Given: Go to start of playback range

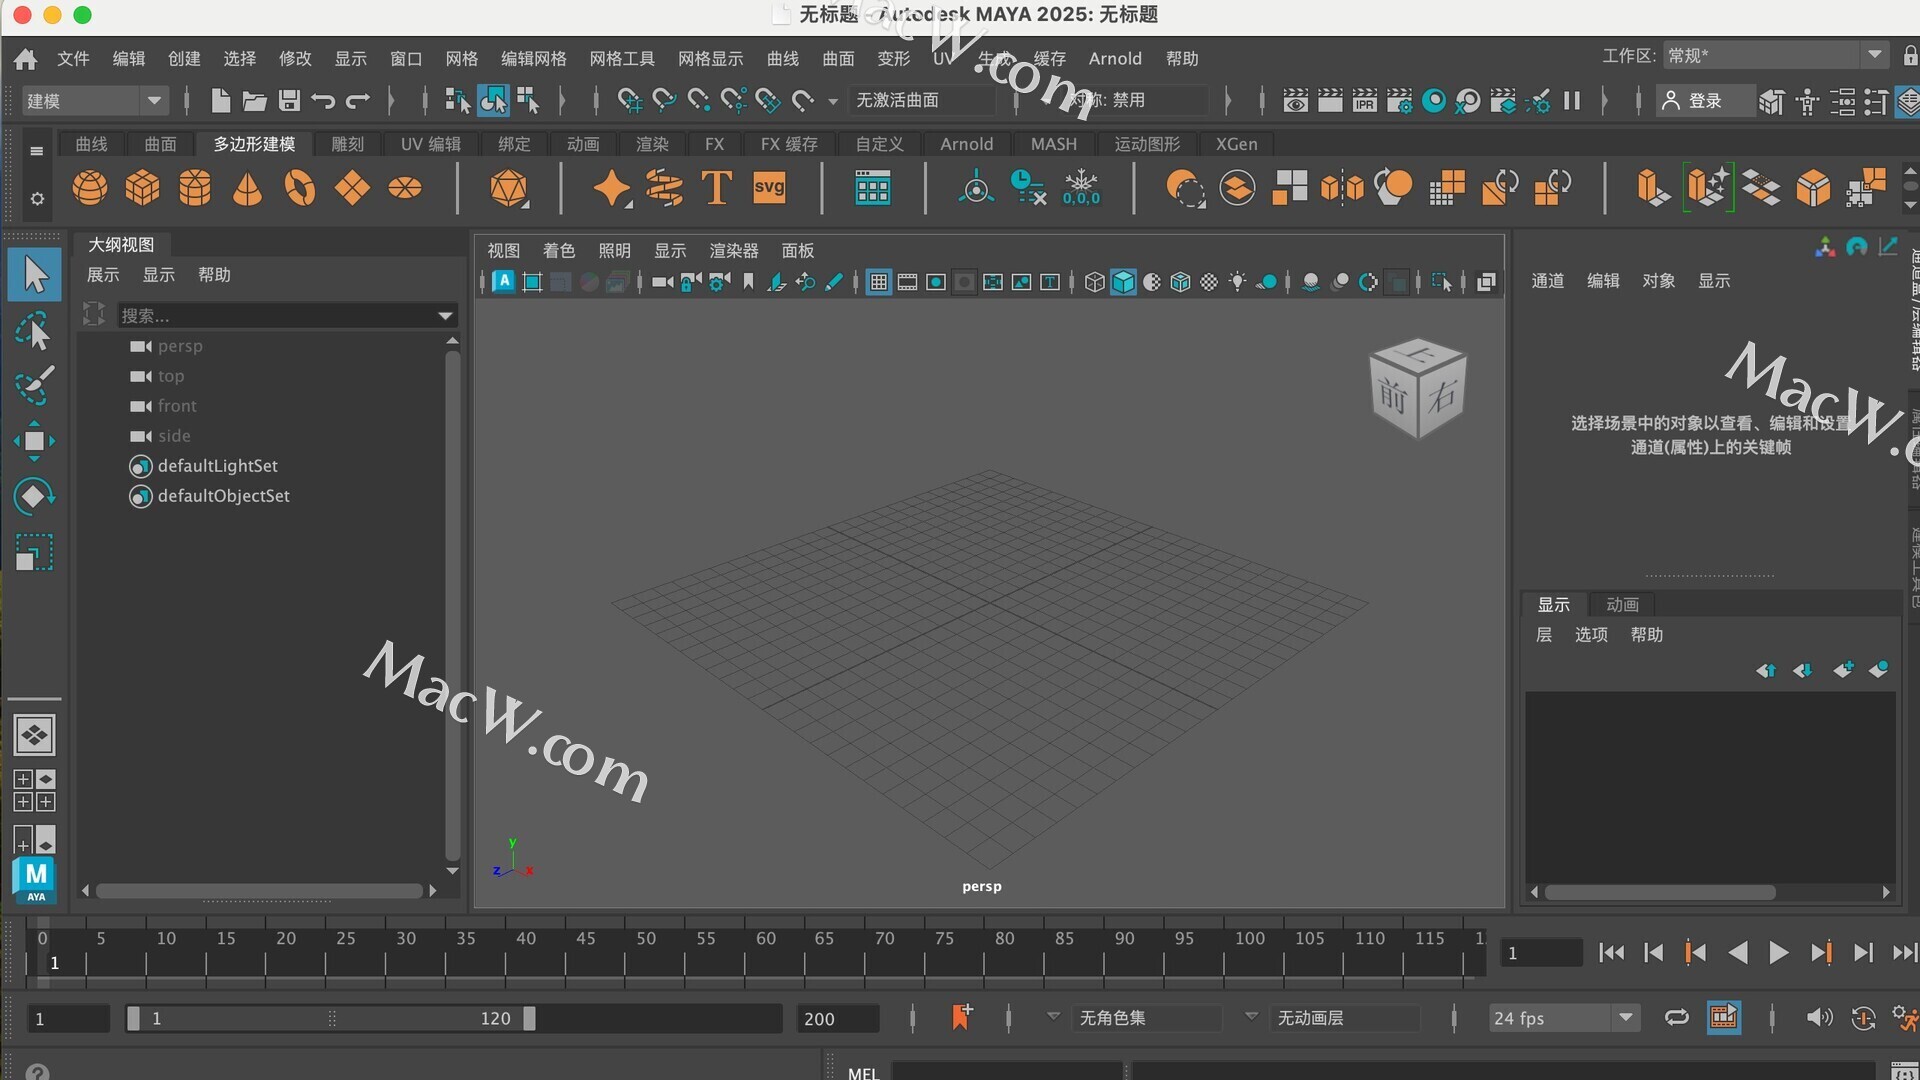Looking at the screenshot, I should tap(1611, 953).
